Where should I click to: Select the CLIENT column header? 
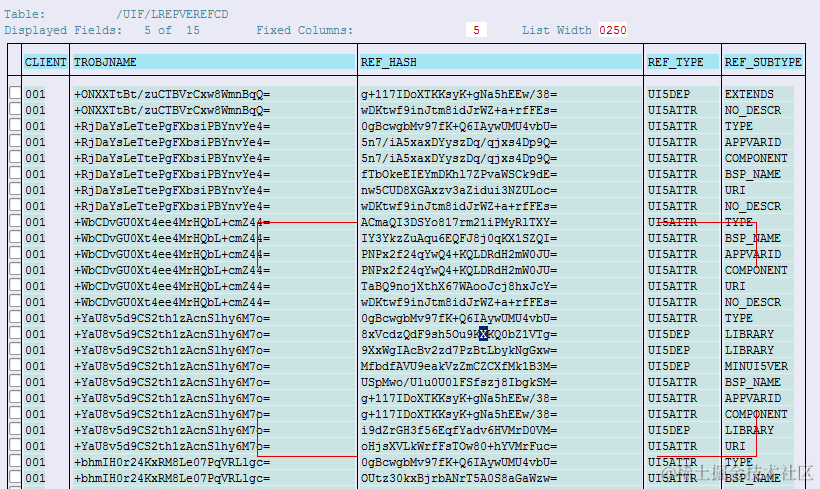coord(45,62)
